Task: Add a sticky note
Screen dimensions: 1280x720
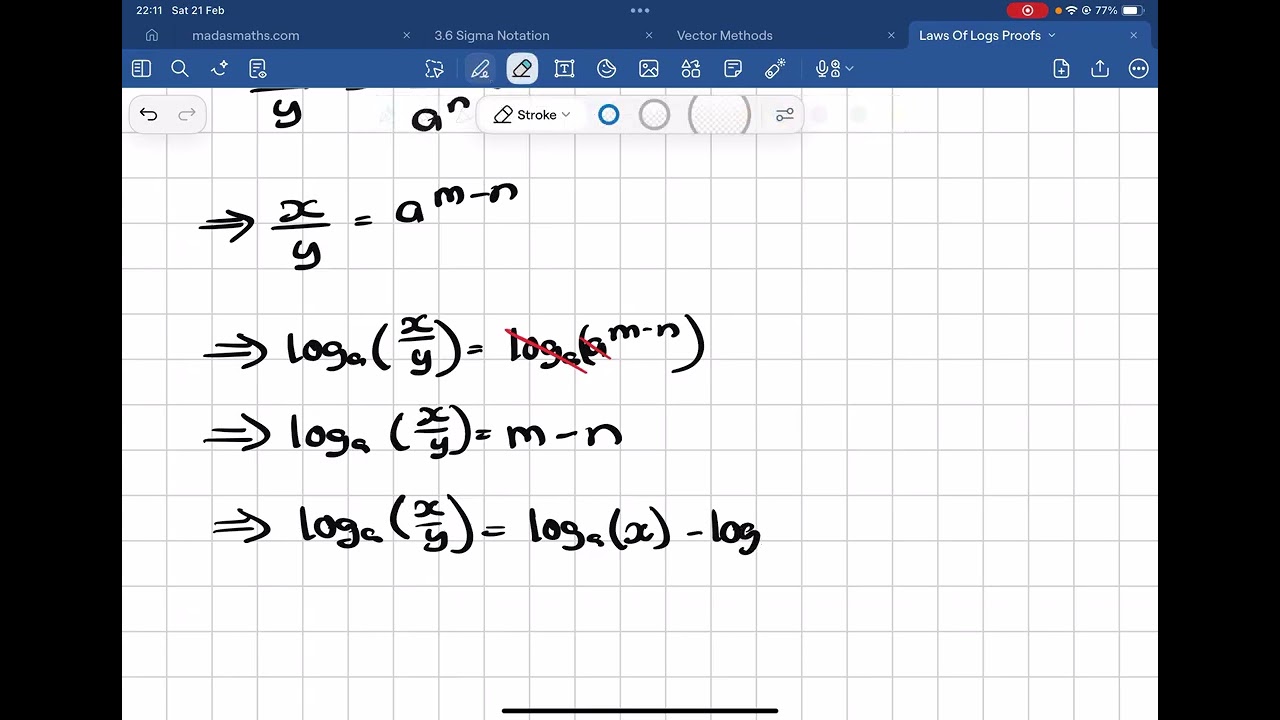Action: point(733,69)
